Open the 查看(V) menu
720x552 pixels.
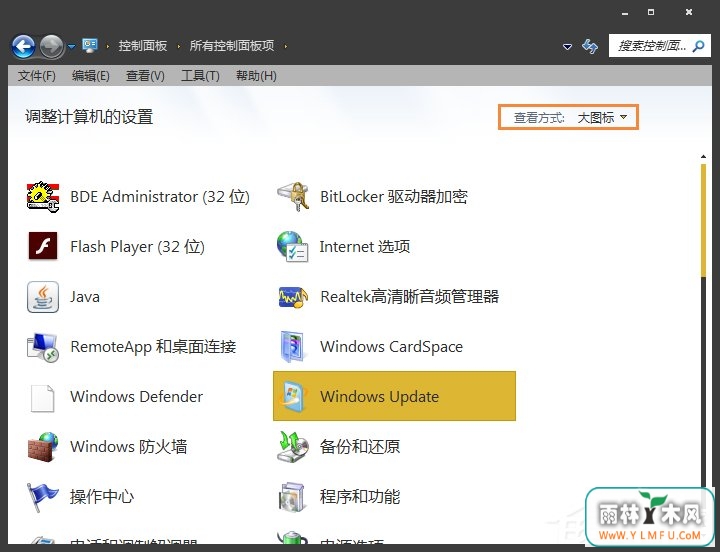click(146, 76)
